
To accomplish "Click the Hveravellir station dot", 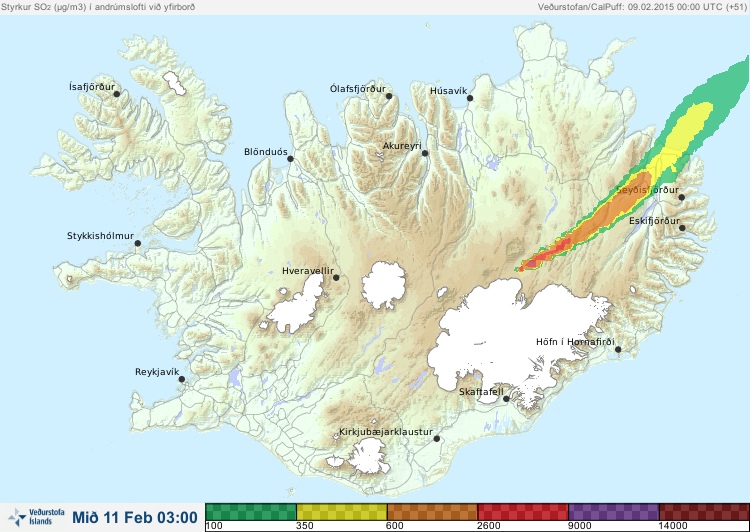I will [x=336, y=277].
